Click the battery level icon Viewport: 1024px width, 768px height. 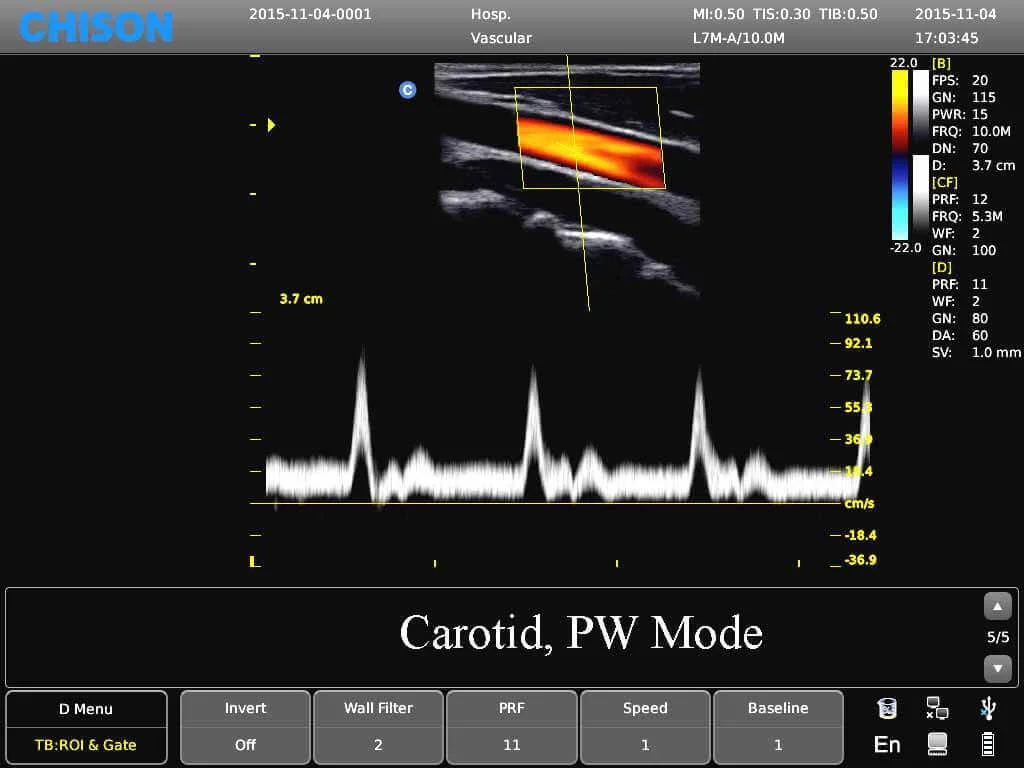coord(988,744)
